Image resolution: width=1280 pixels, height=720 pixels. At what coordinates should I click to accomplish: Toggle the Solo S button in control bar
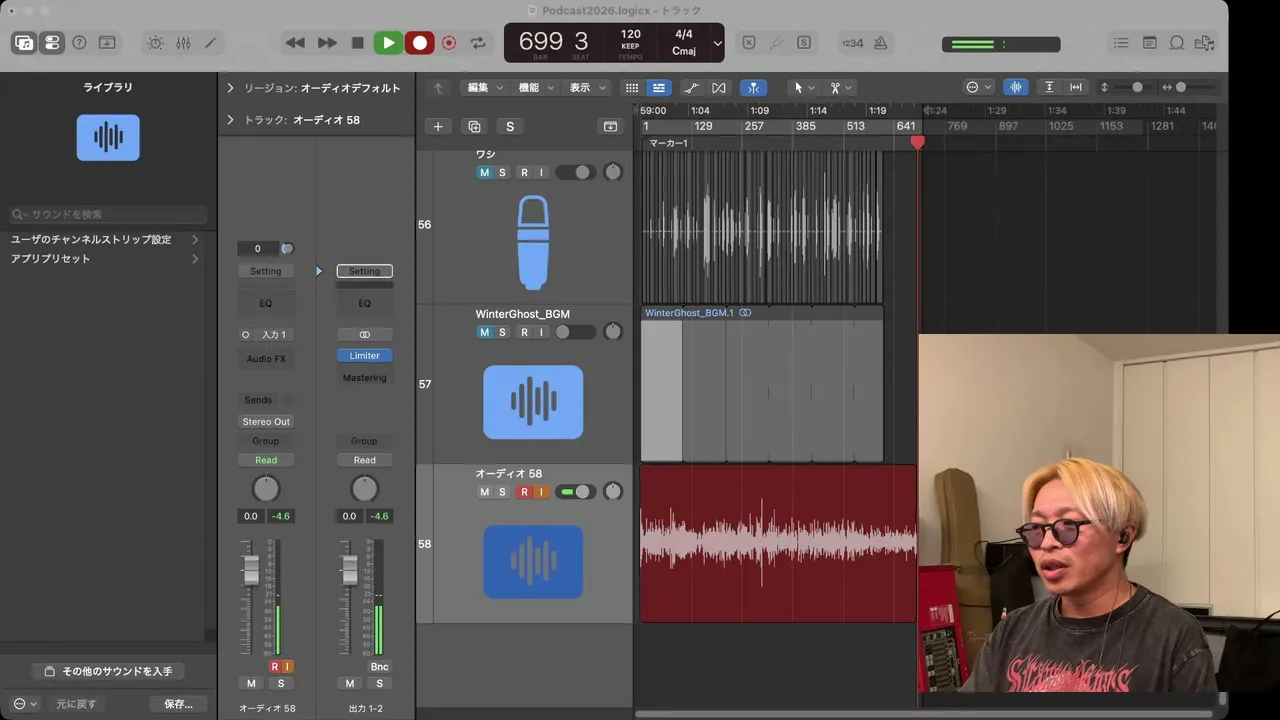(804, 43)
